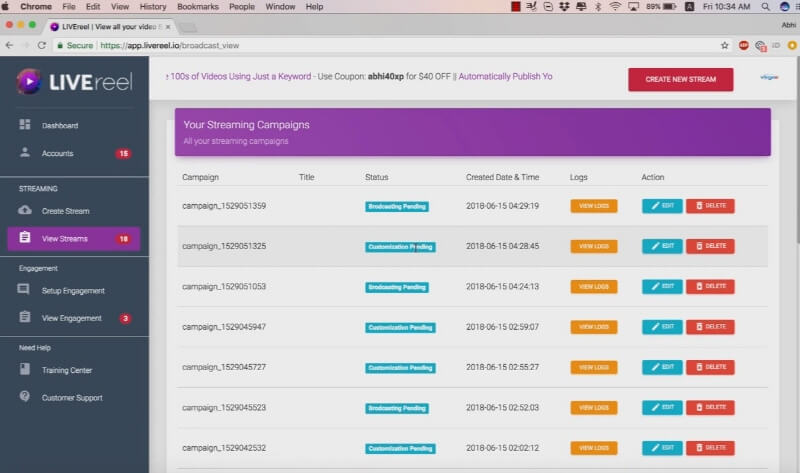This screenshot has width=800, height=473.
Task: Open the Wi-Fi menu bar icon
Action: pyautogui.click(x=615, y=7)
